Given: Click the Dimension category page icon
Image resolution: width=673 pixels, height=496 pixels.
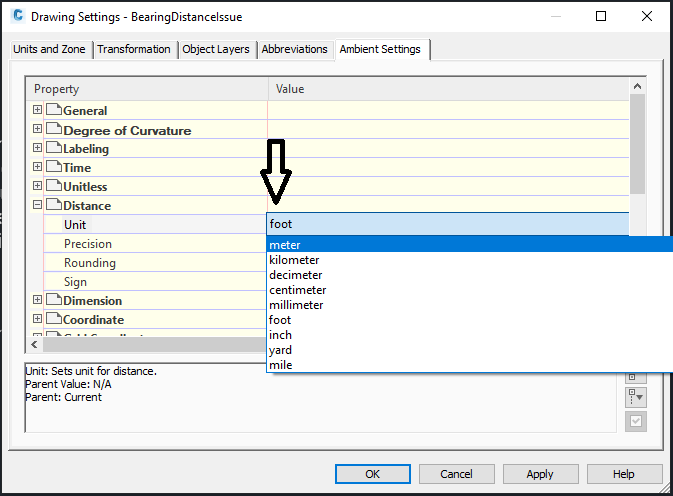Looking at the screenshot, I should click(53, 300).
